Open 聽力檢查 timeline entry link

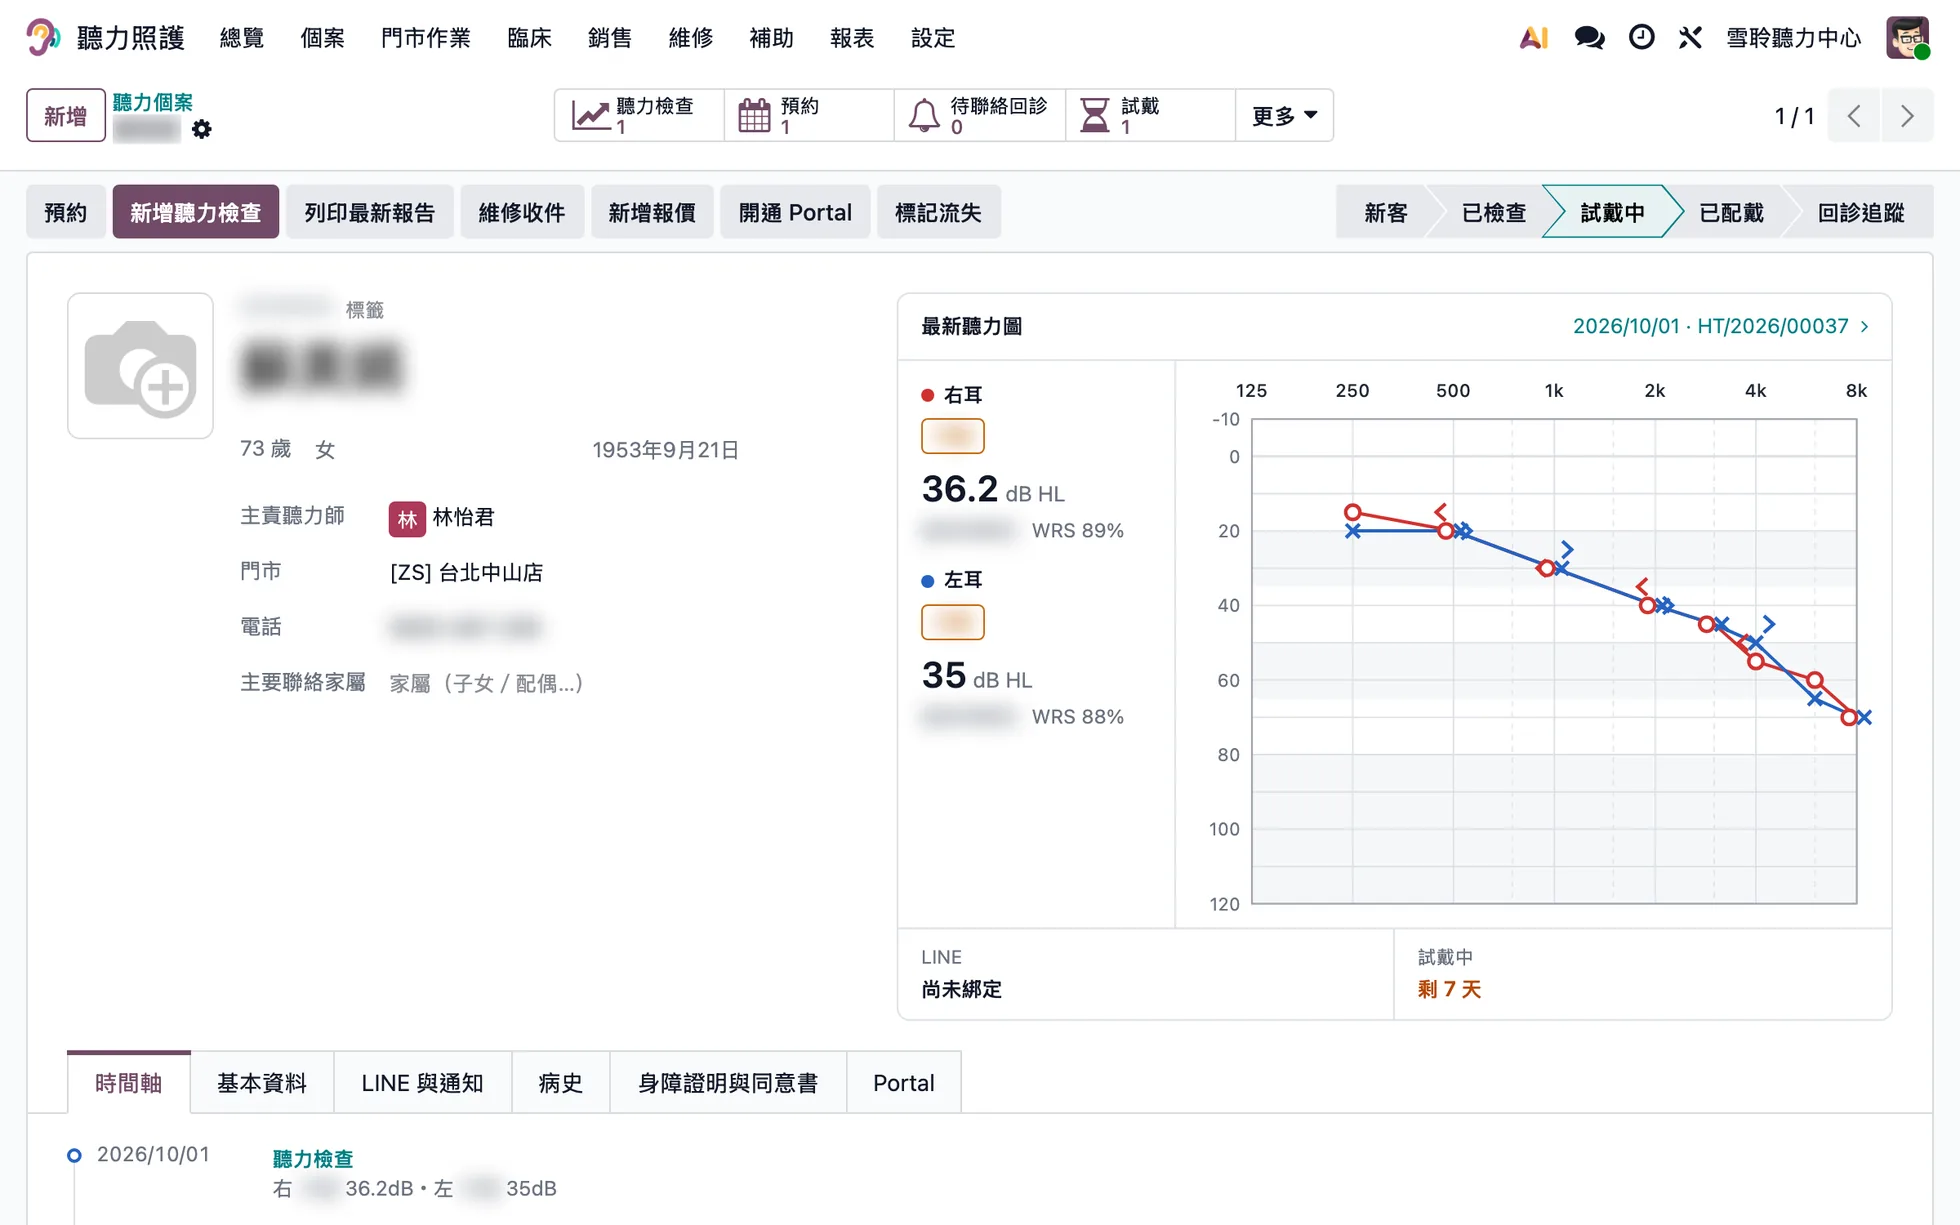tap(313, 1159)
